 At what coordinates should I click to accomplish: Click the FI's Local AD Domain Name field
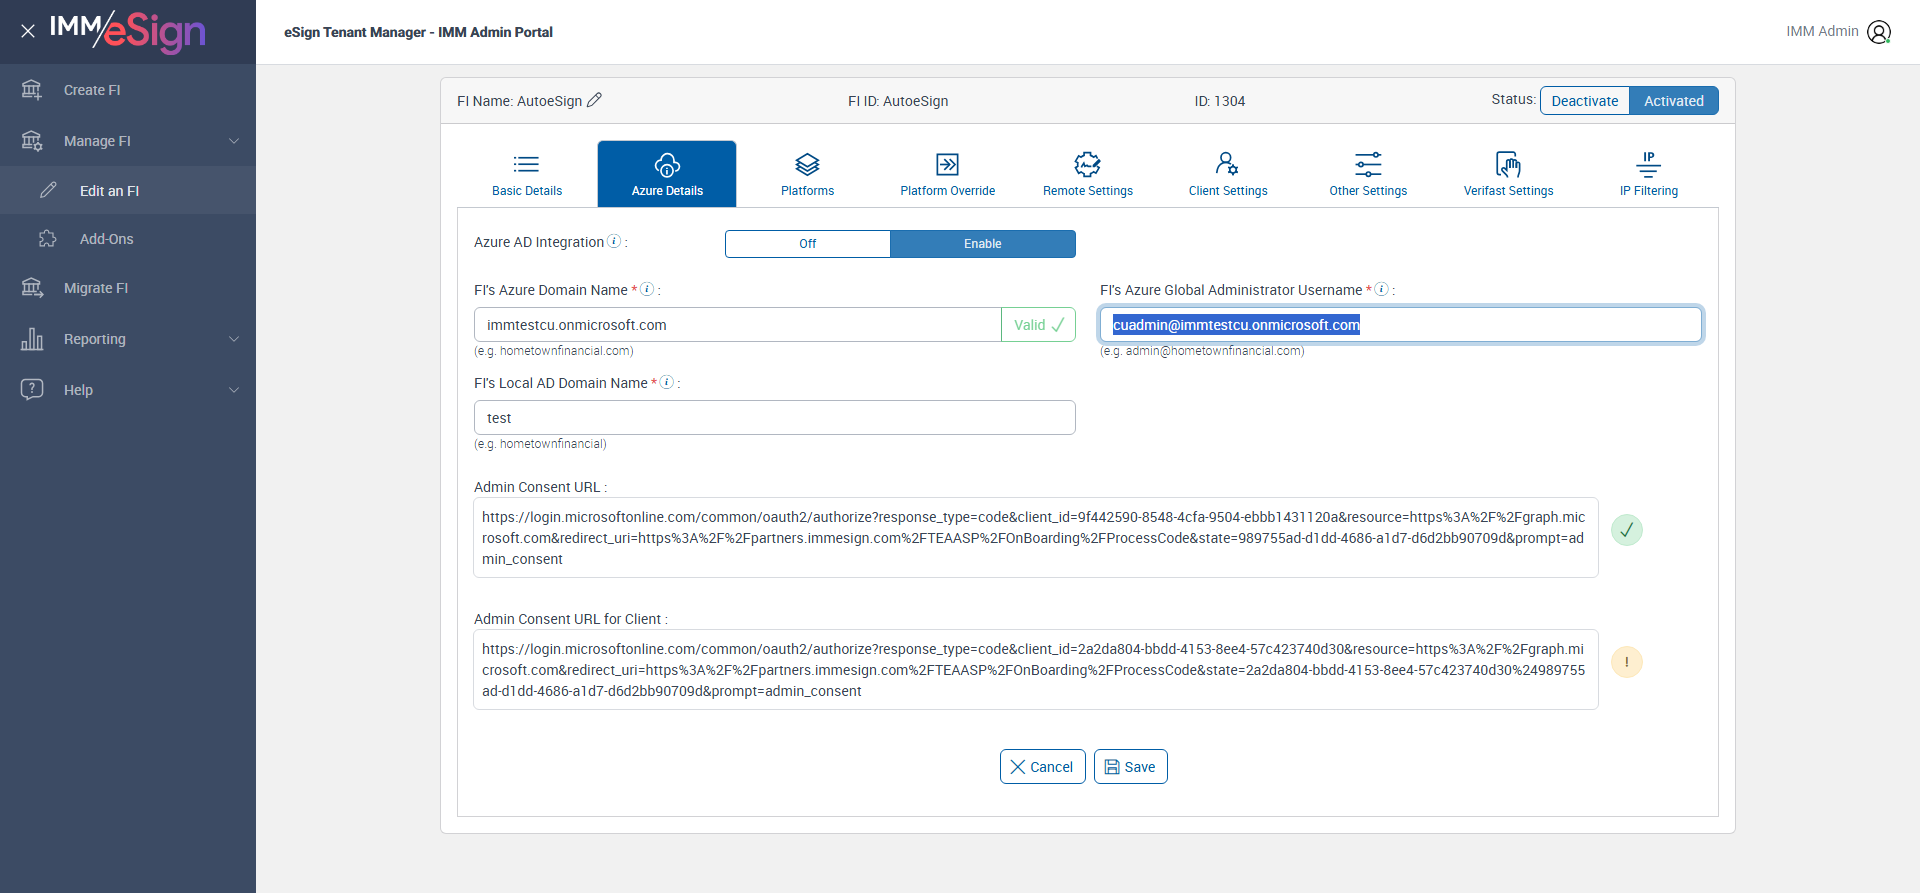click(x=775, y=418)
